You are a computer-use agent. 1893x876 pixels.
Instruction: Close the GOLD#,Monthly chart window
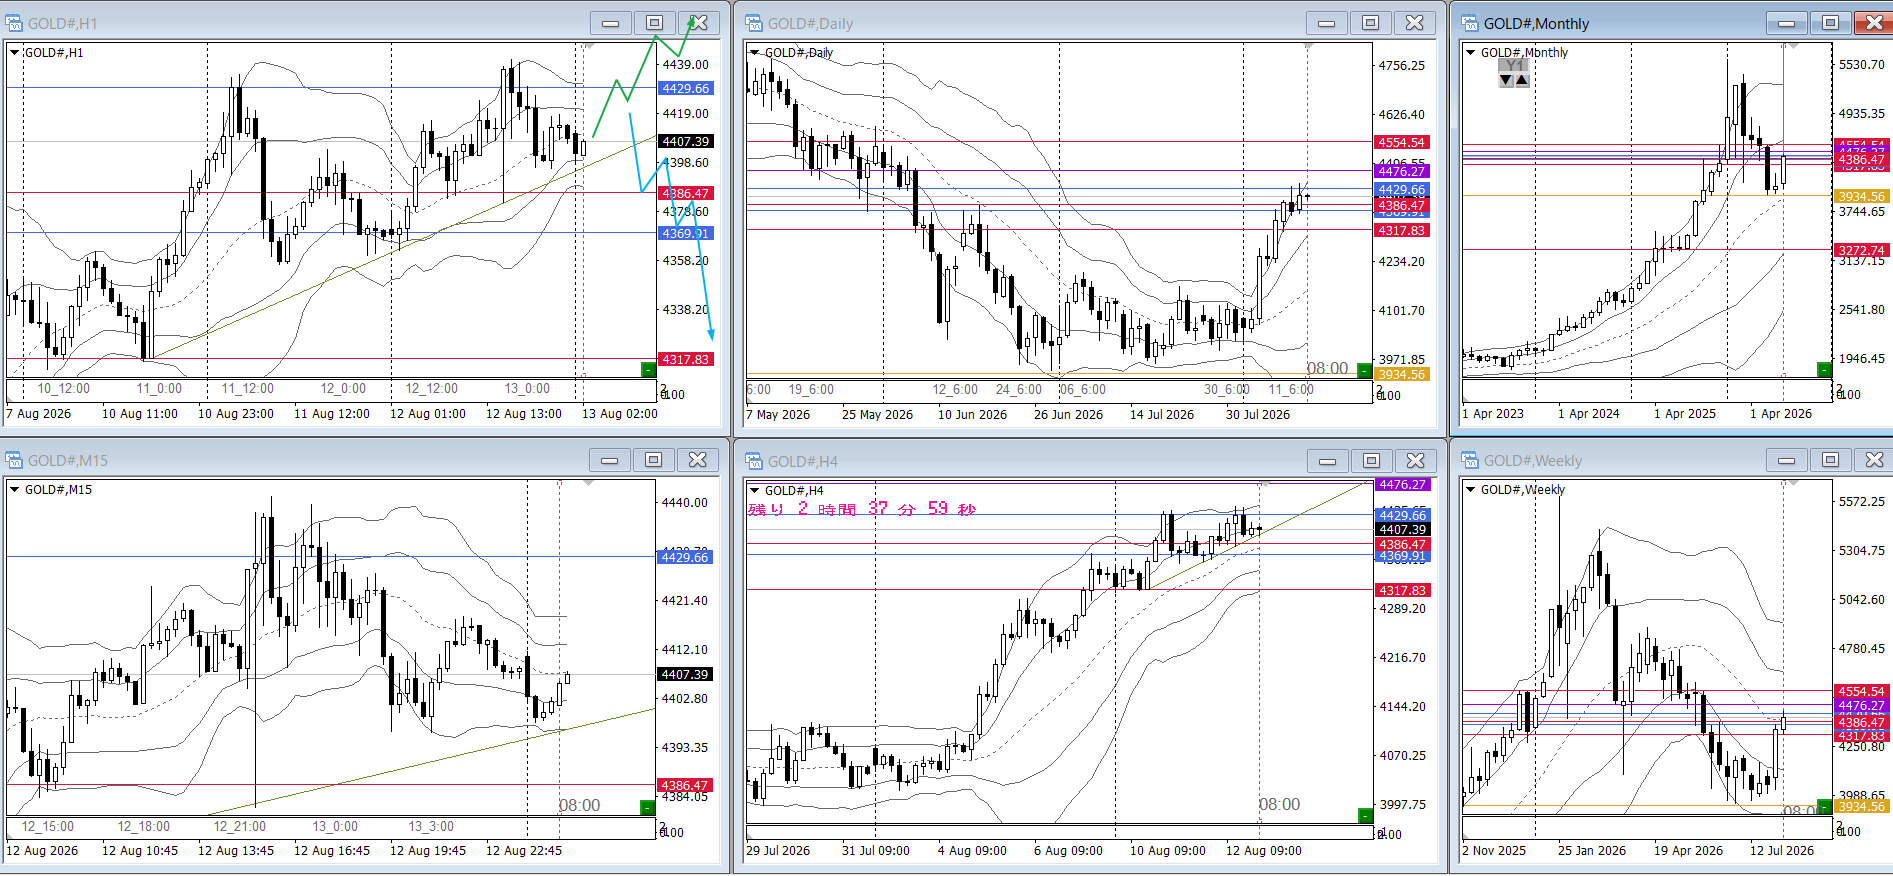pyautogui.click(x=1874, y=23)
